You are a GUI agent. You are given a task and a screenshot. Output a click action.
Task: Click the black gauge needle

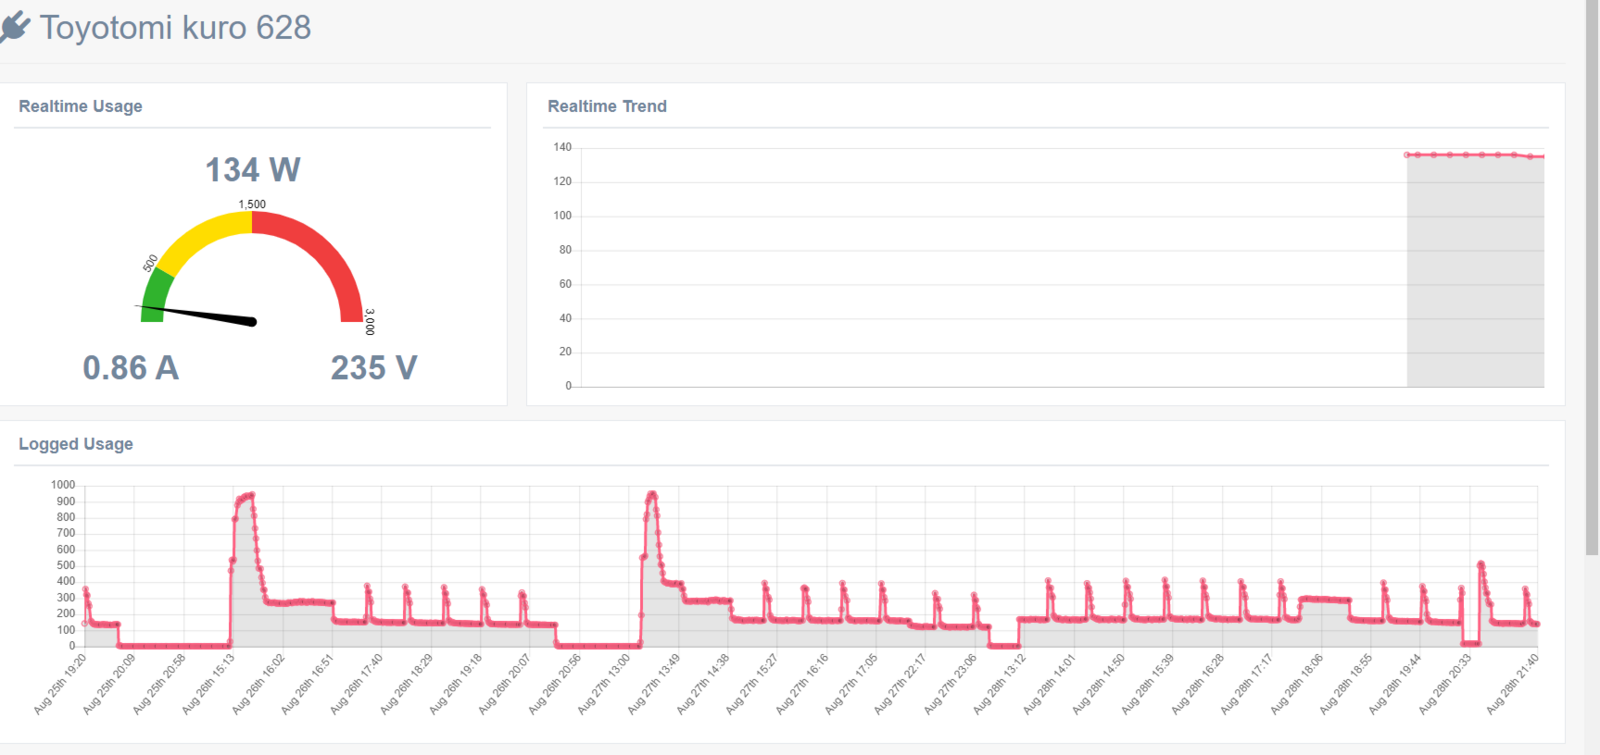coord(197,314)
